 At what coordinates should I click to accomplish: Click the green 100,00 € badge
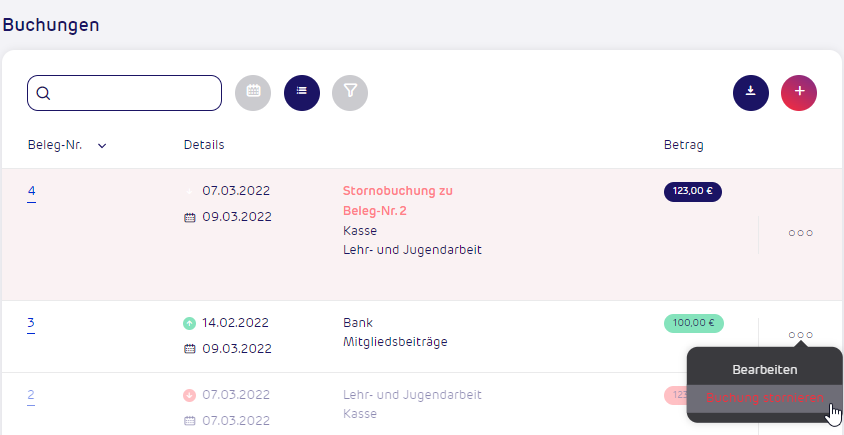(x=694, y=324)
